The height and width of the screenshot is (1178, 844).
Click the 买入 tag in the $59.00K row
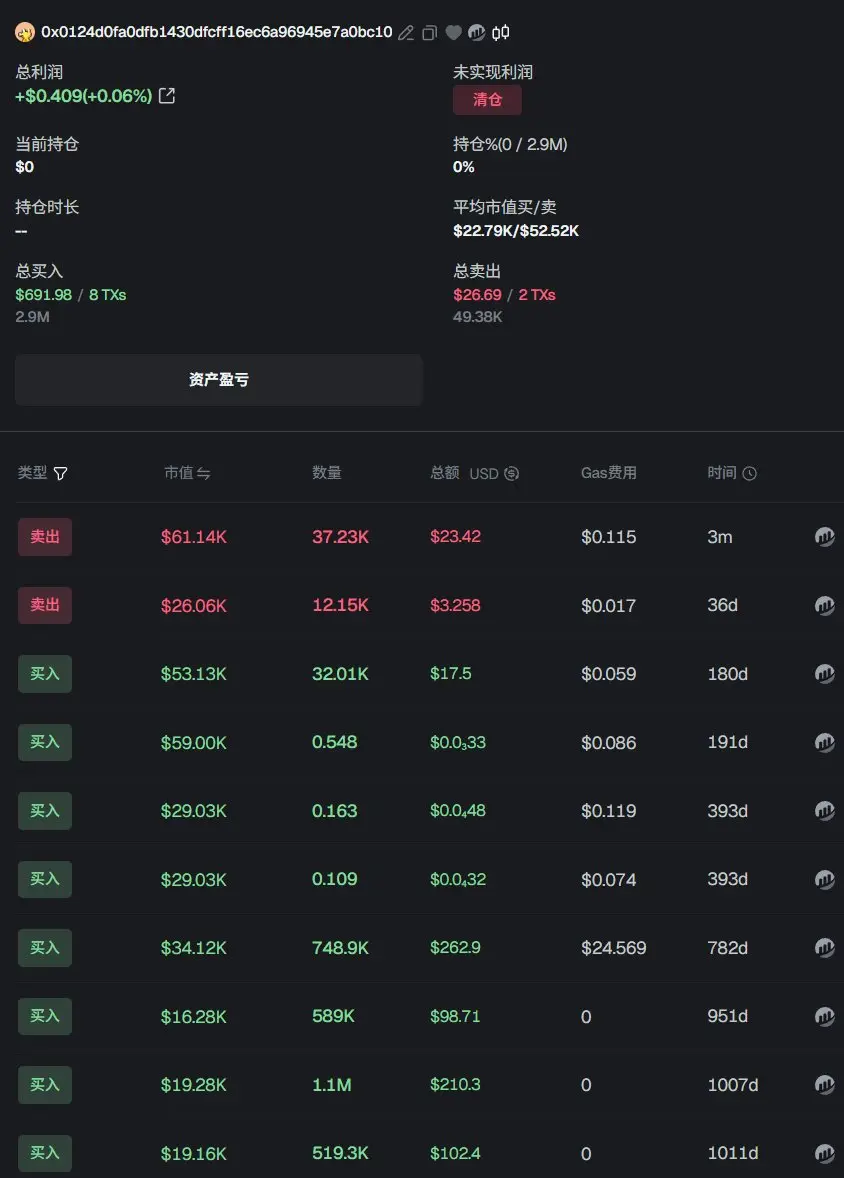[45, 742]
